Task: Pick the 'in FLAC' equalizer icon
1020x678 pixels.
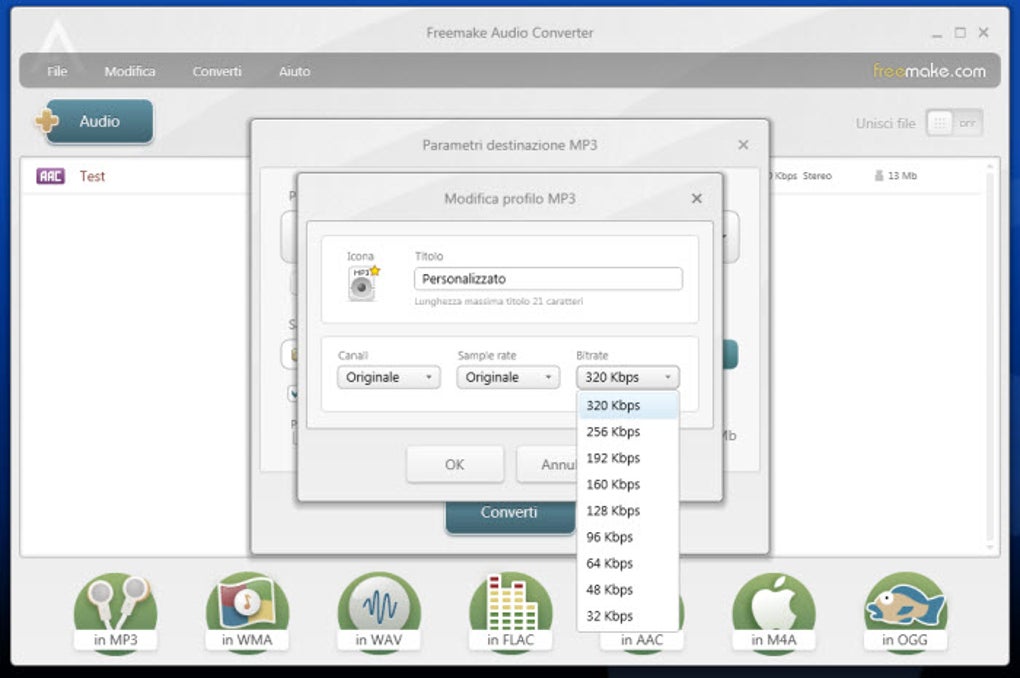Action: (511, 612)
